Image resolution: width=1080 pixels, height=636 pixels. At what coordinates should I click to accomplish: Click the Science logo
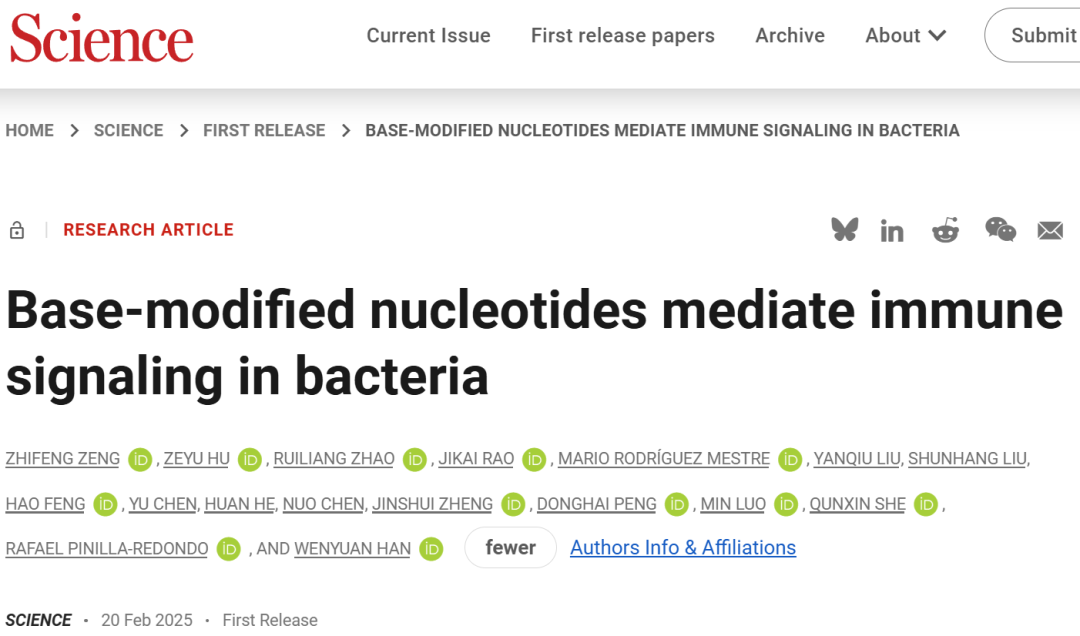(101, 38)
